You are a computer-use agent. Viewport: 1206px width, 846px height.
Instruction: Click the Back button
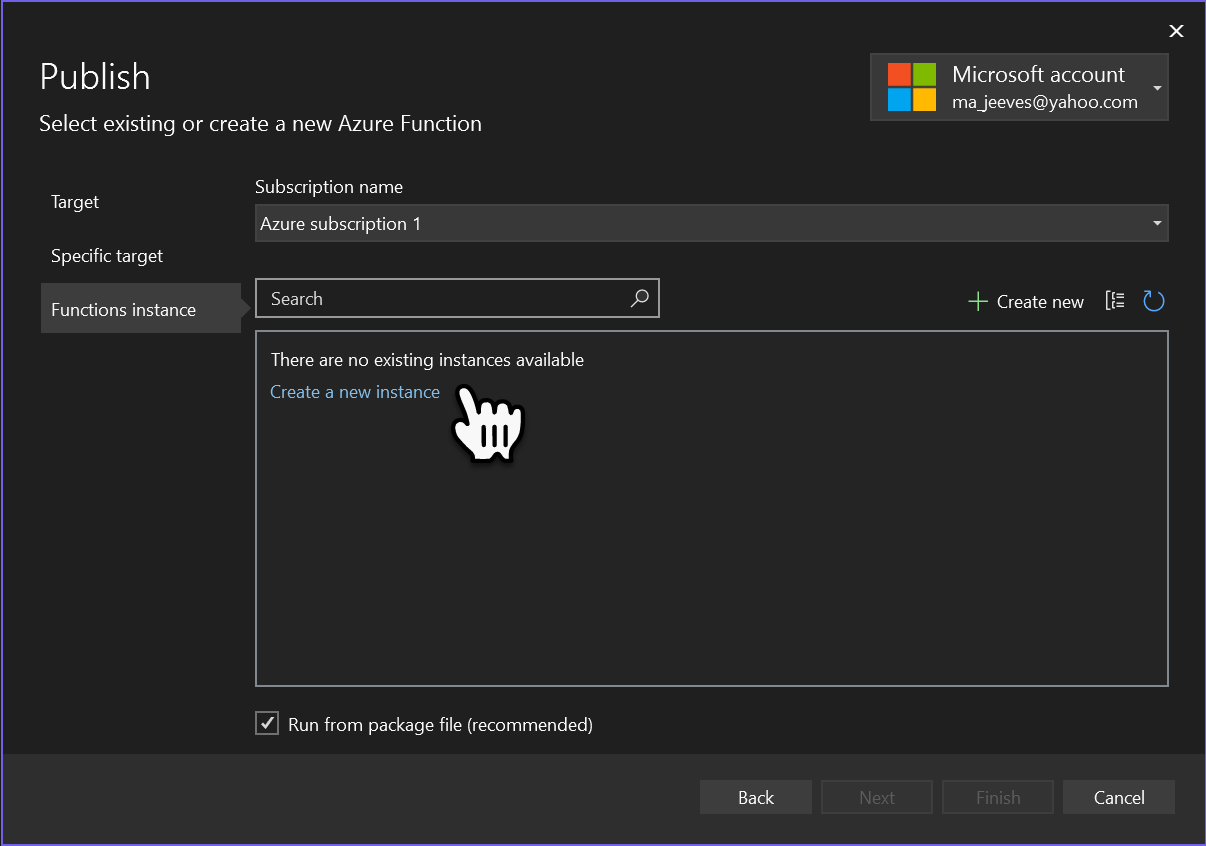tap(755, 797)
